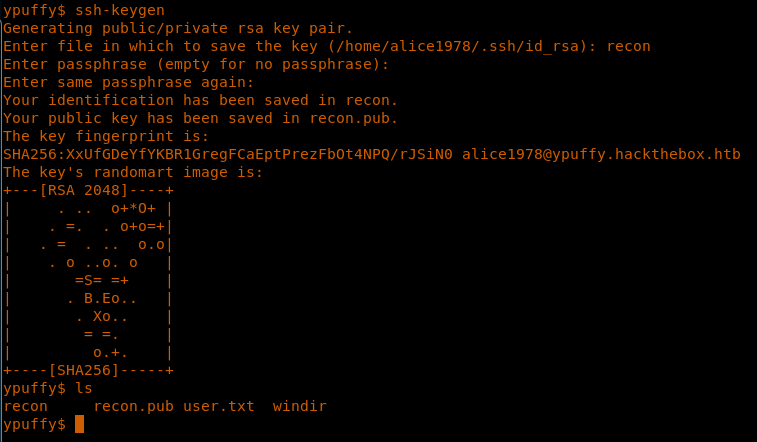This screenshot has width=757, height=442.
Task: Click the 'Generating public/private rsa key pair.' line
Action: coord(174,28)
